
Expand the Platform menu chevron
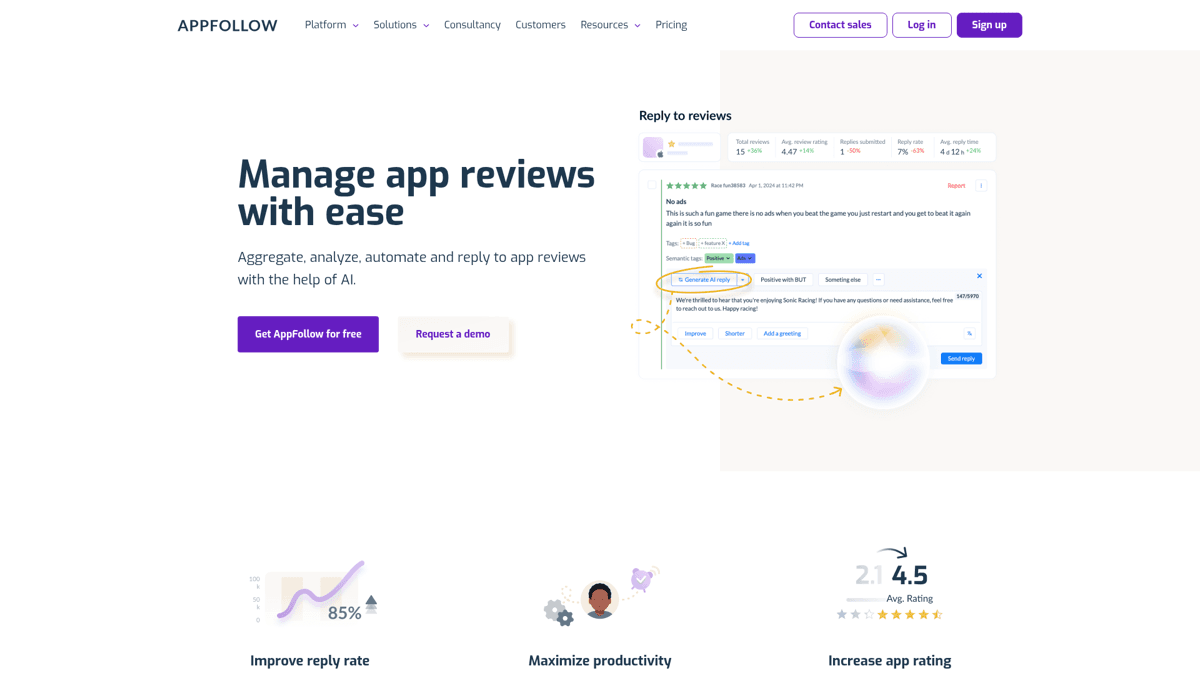point(355,26)
